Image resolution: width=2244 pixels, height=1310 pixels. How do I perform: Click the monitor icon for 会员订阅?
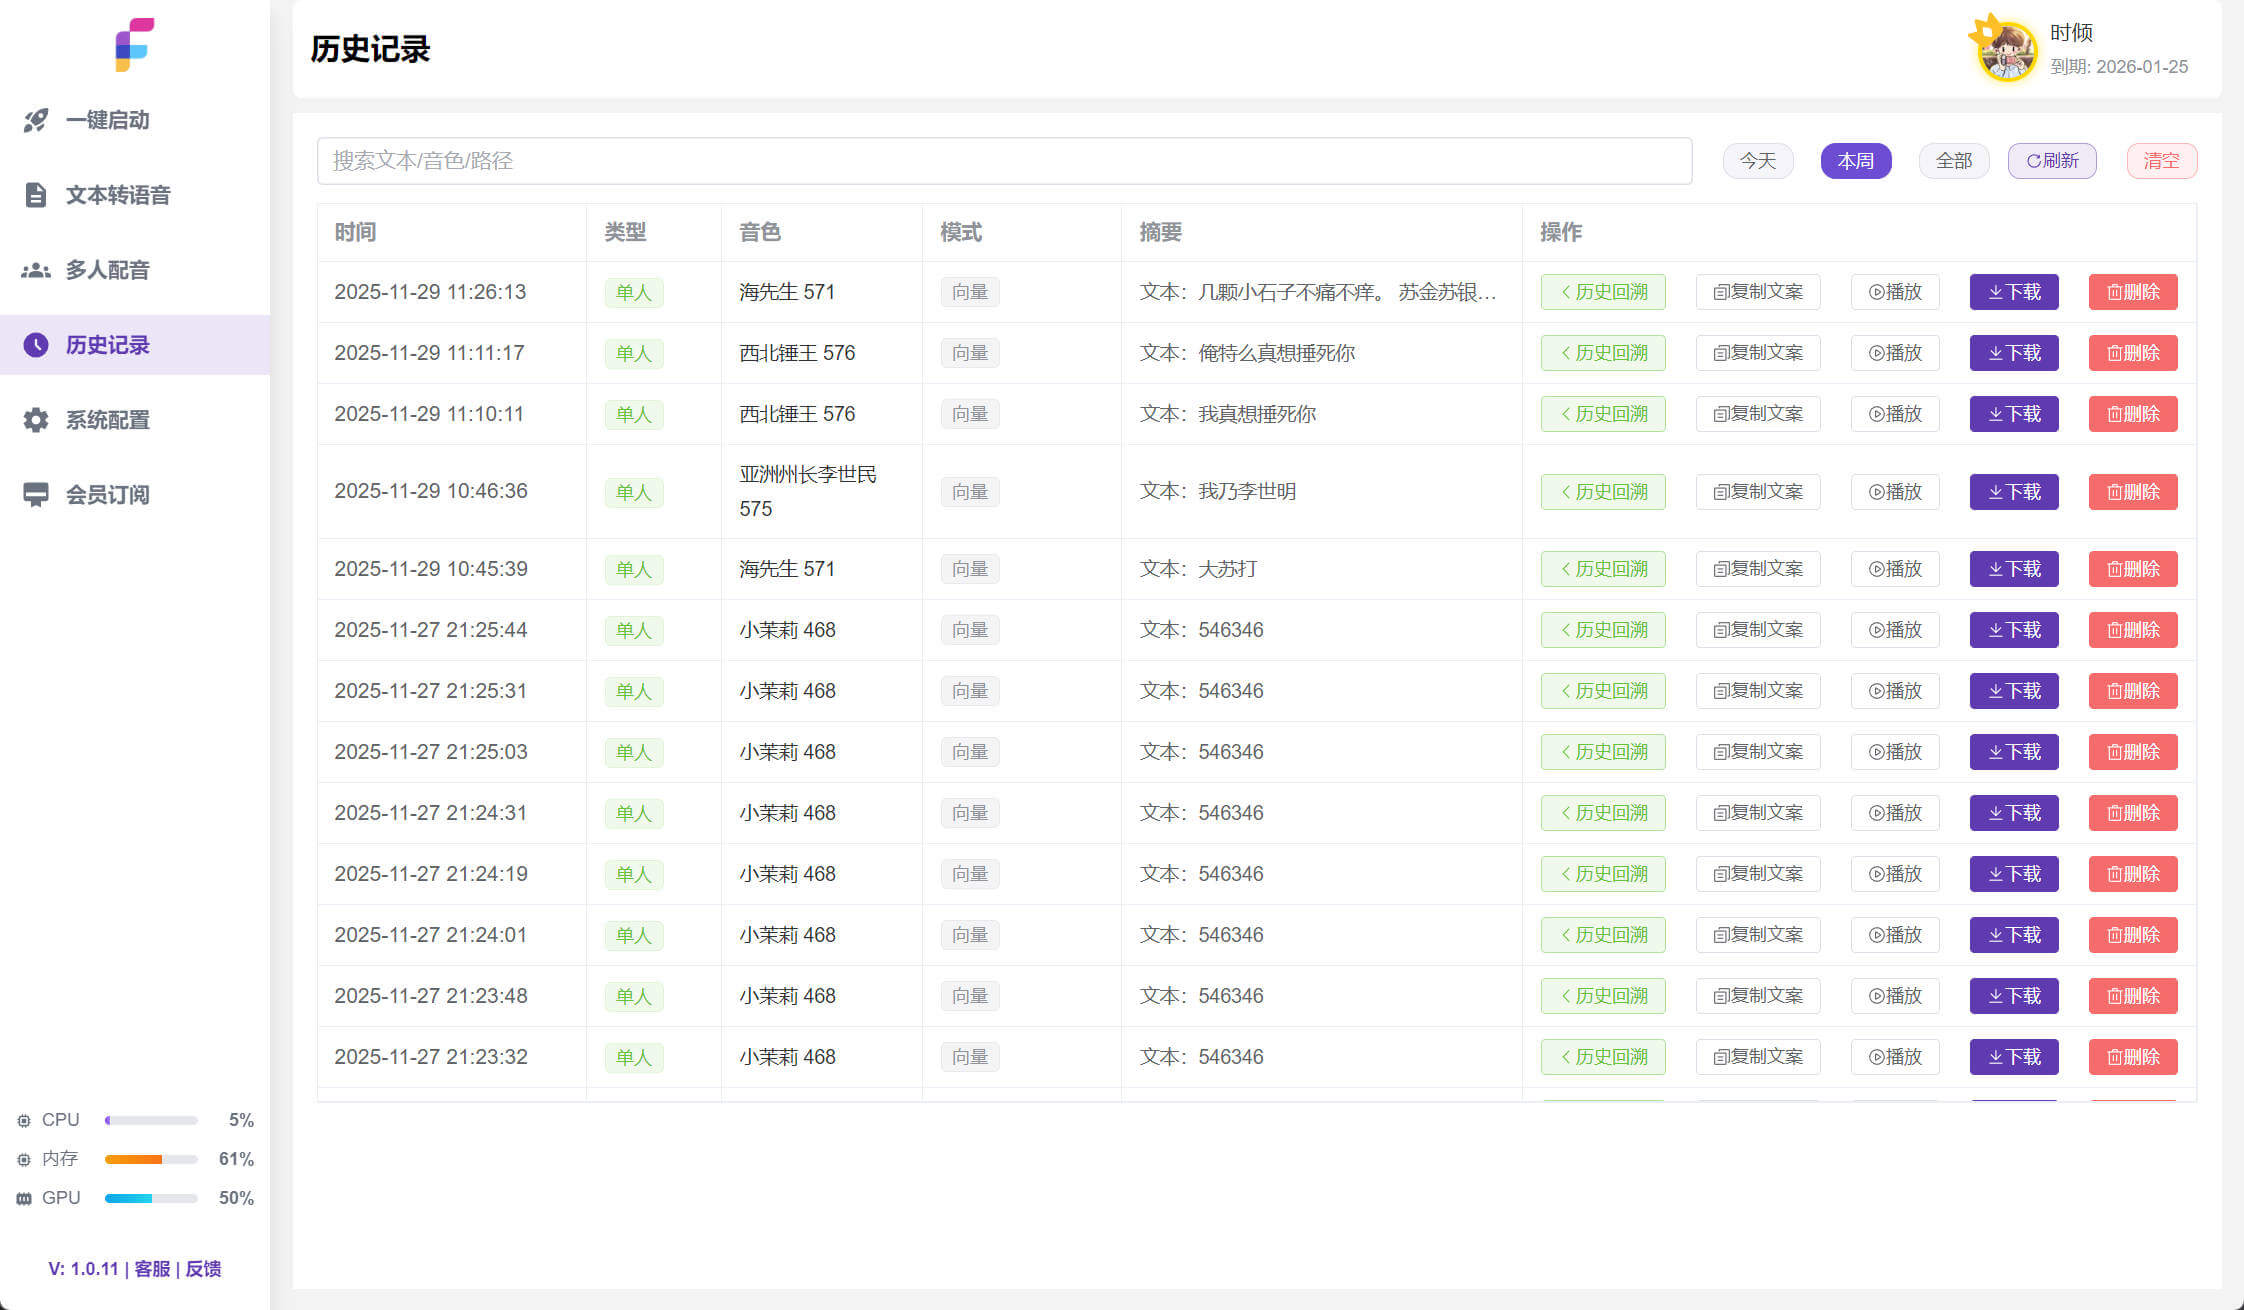pyautogui.click(x=36, y=495)
